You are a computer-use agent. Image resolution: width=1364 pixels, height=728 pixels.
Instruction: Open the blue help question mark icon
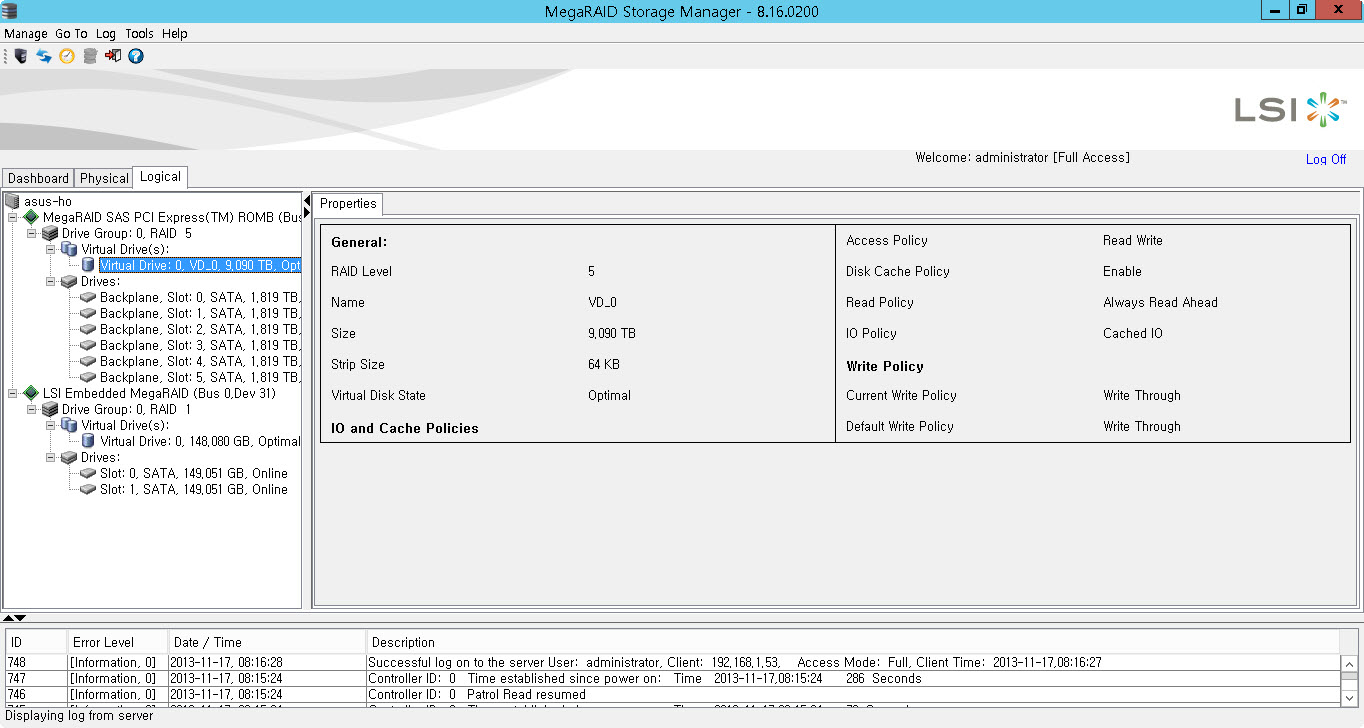point(136,56)
